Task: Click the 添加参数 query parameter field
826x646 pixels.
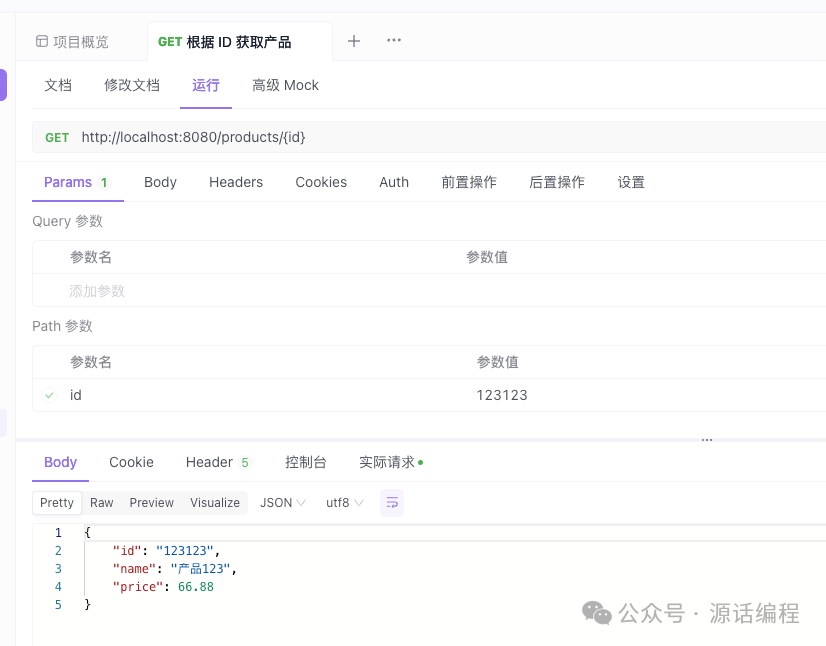Action: coord(97,291)
